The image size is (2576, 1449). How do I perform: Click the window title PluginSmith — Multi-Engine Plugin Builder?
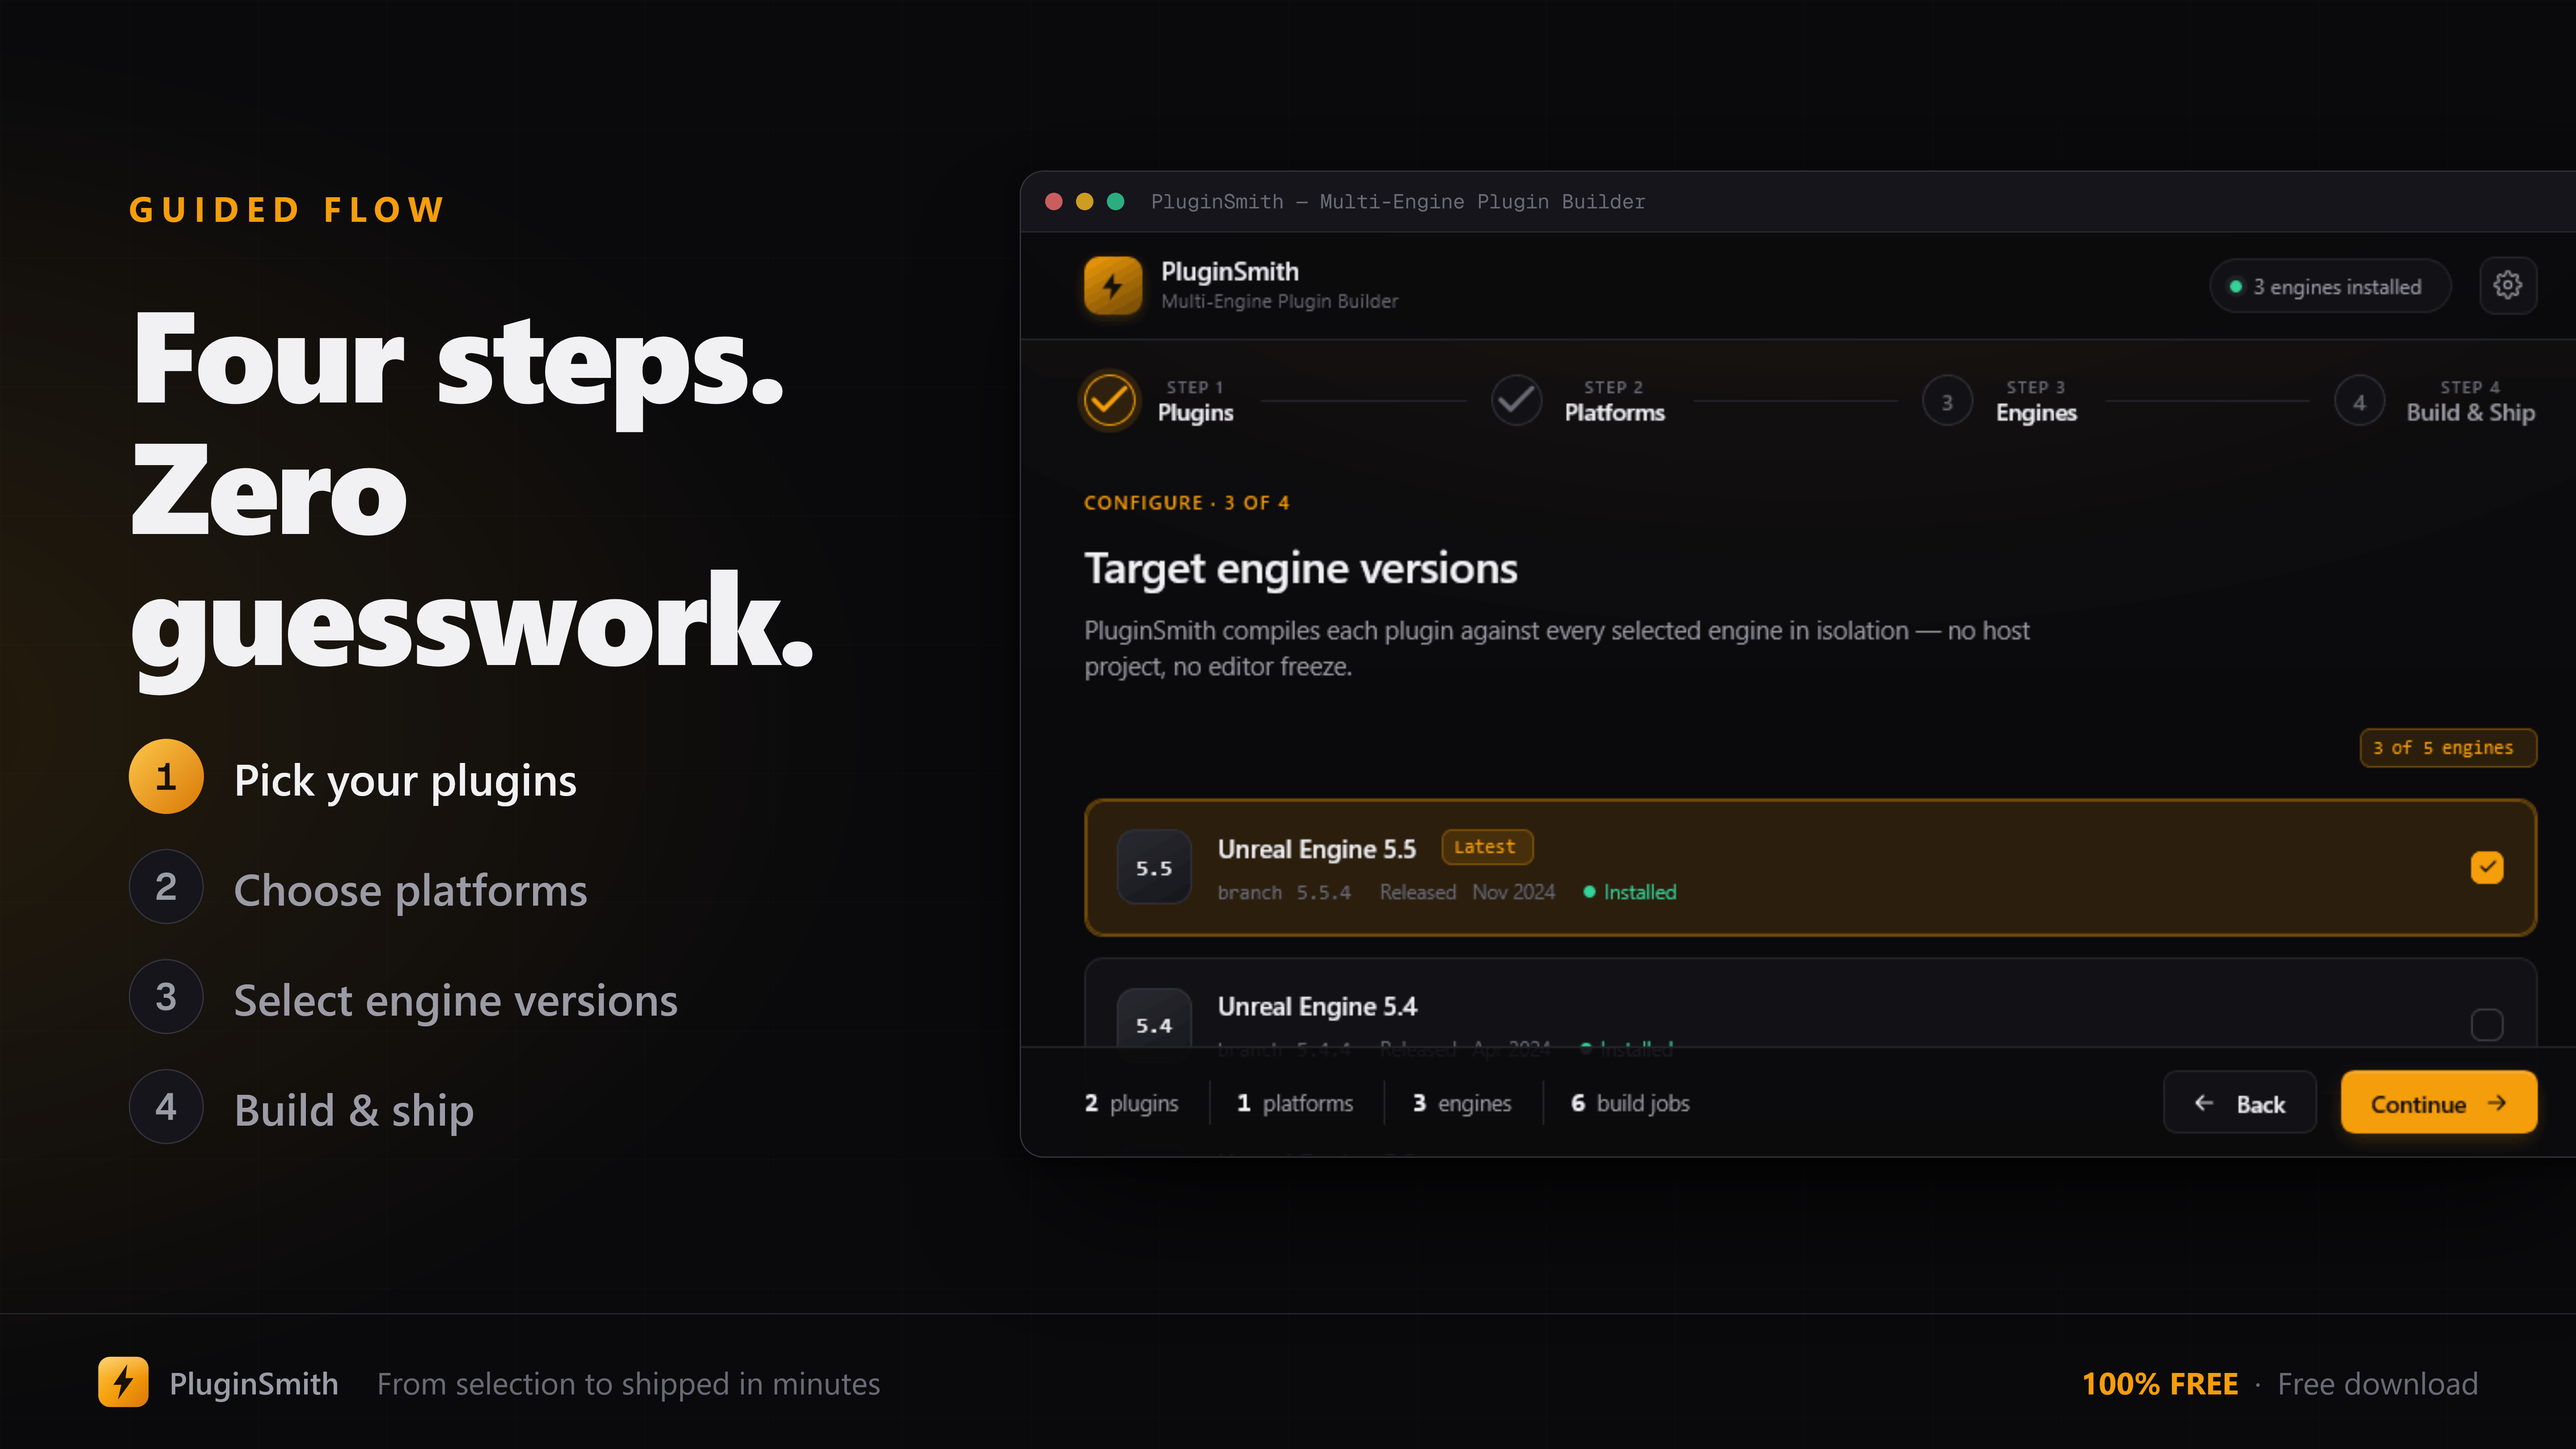(x=1398, y=202)
